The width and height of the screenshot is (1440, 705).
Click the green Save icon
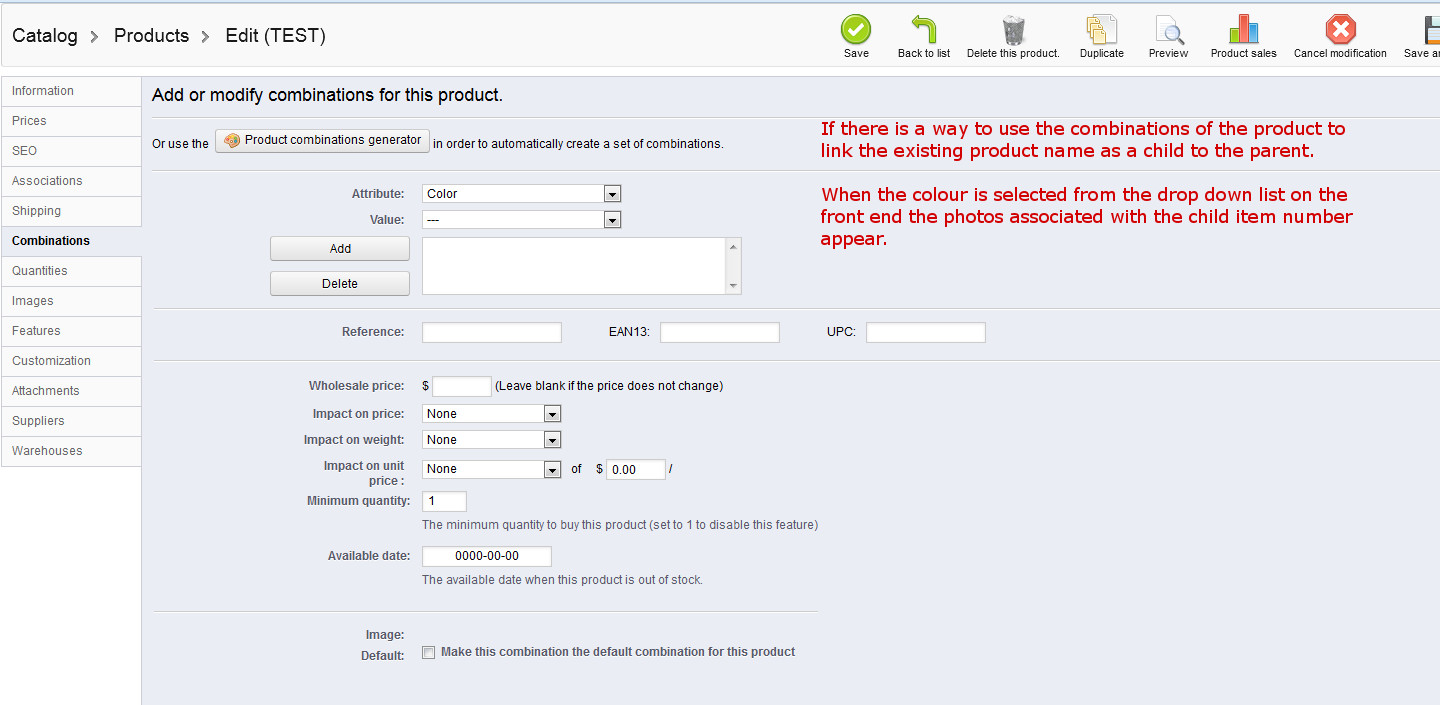coord(856,30)
